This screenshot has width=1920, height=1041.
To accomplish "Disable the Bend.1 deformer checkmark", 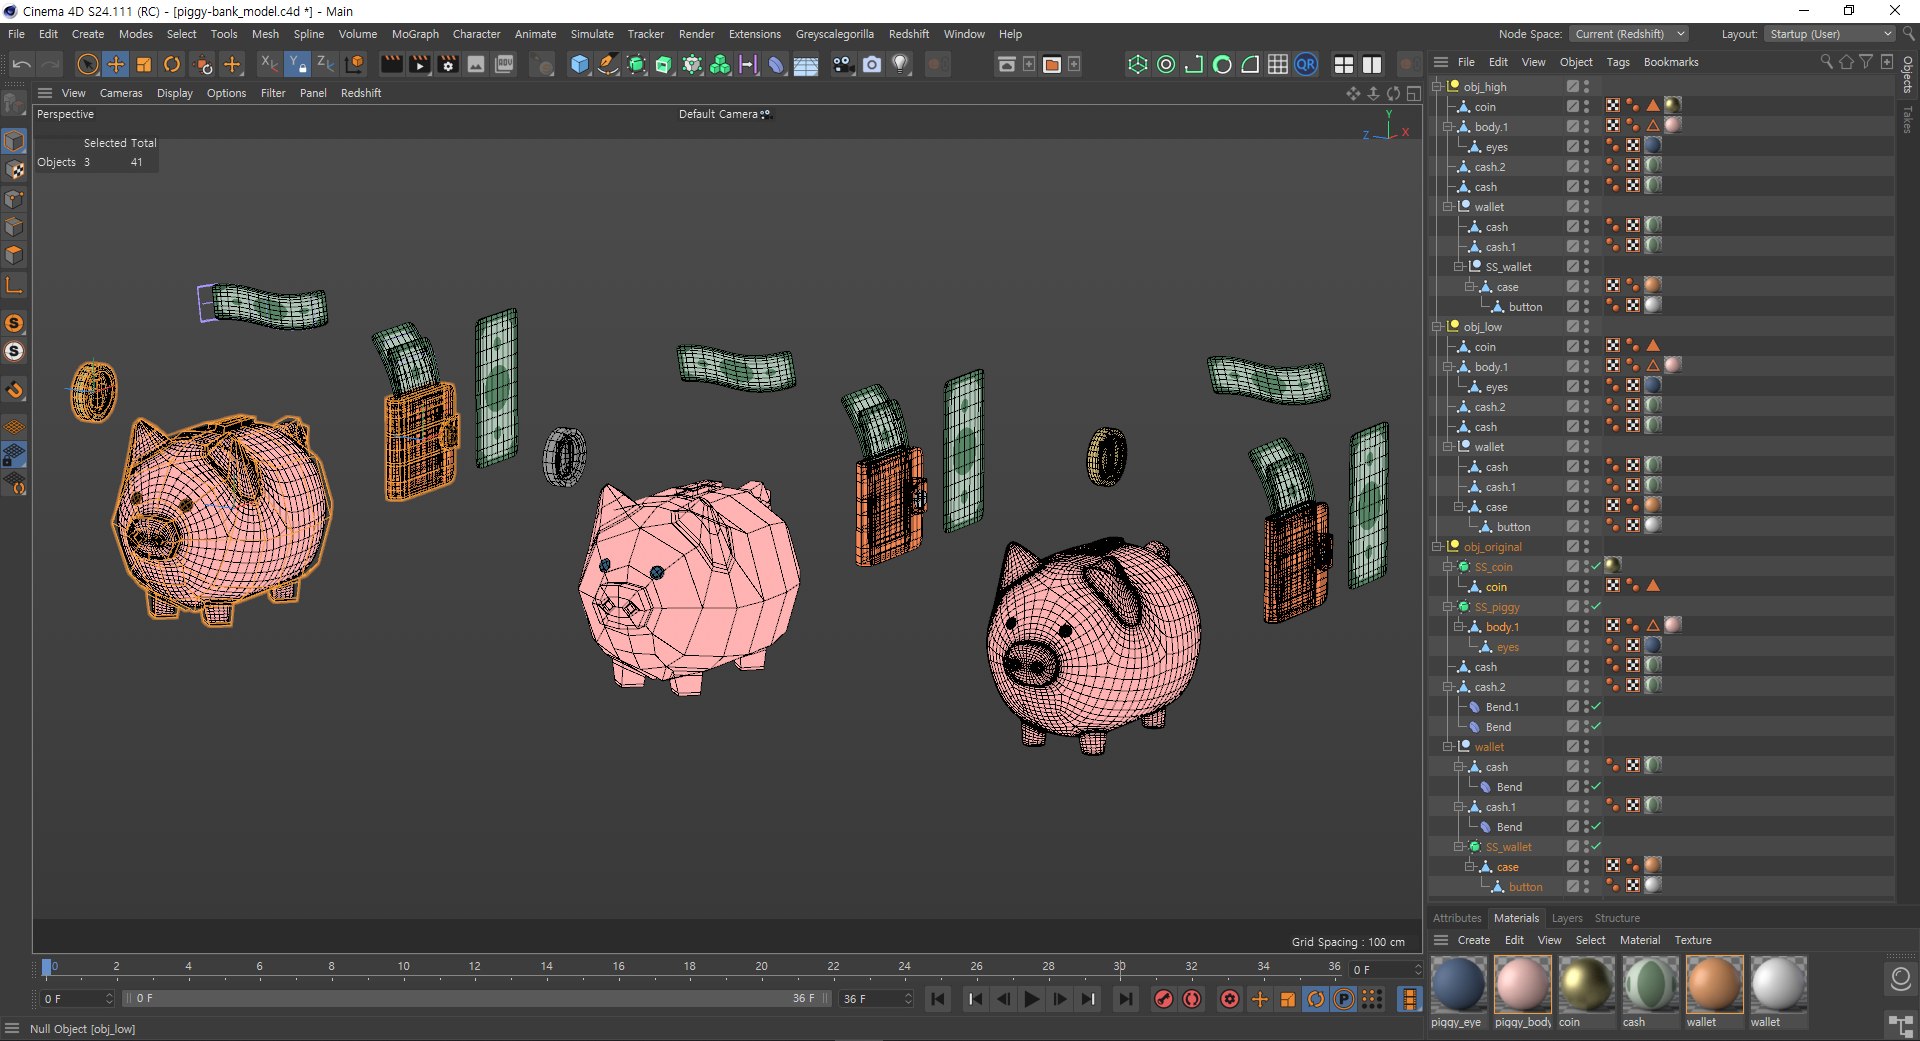I will click(1596, 707).
